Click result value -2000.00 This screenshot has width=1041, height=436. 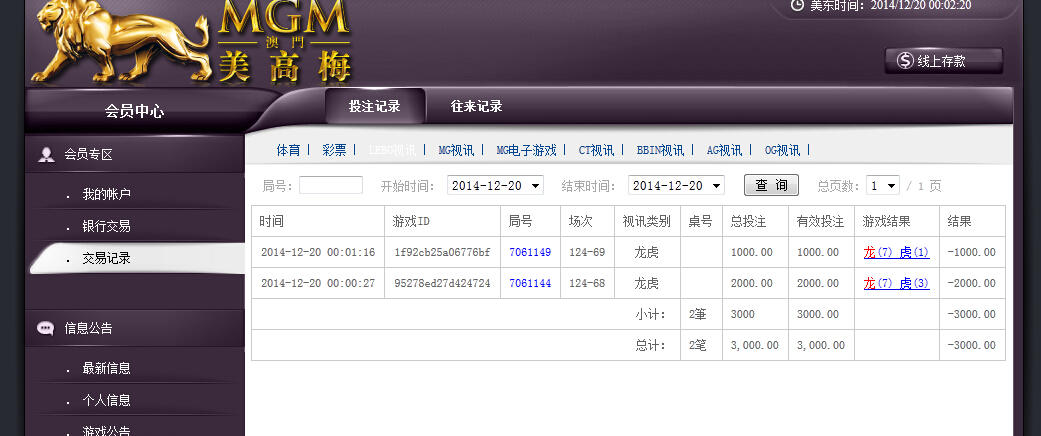(x=971, y=283)
